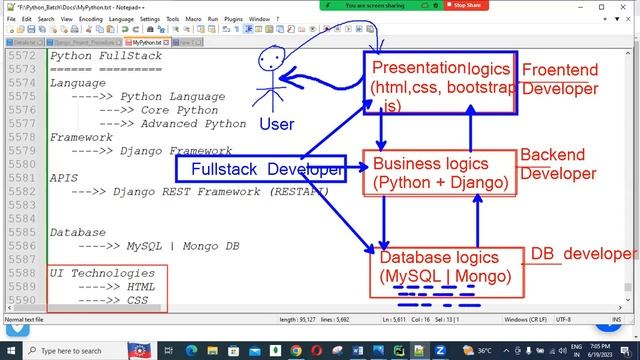The width and height of the screenshot is (640, 360).
Task: Click line number 5579 in margin
Action: (x=22, y=151)
